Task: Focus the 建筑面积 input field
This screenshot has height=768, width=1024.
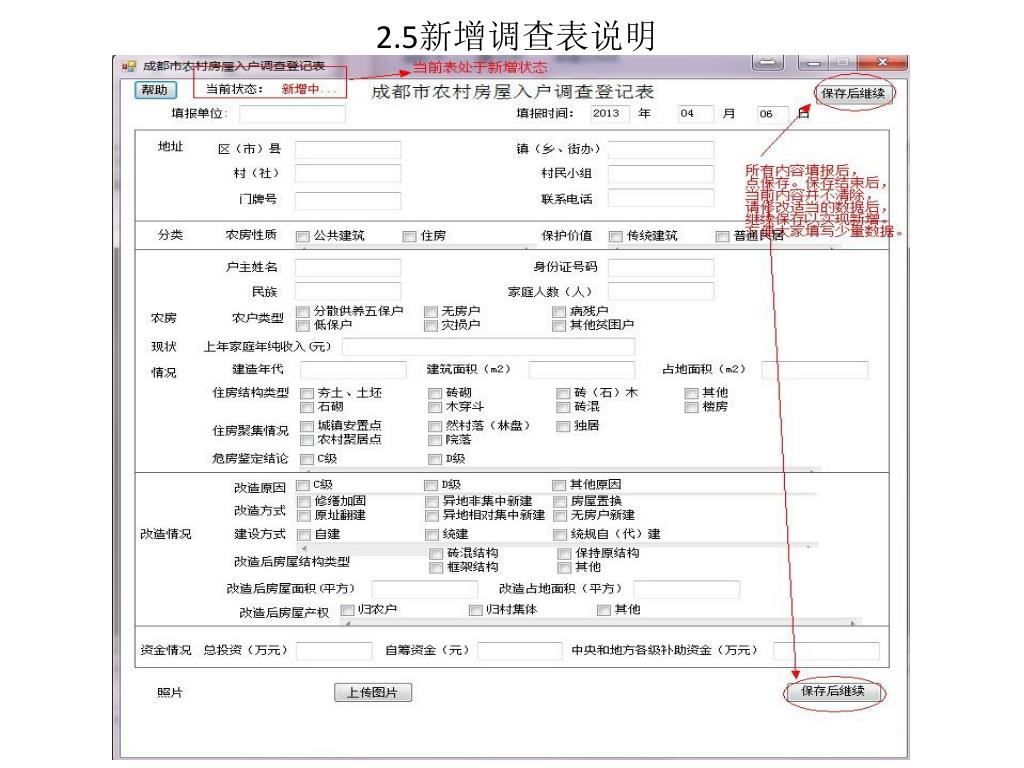Action: tap(582, 370)
